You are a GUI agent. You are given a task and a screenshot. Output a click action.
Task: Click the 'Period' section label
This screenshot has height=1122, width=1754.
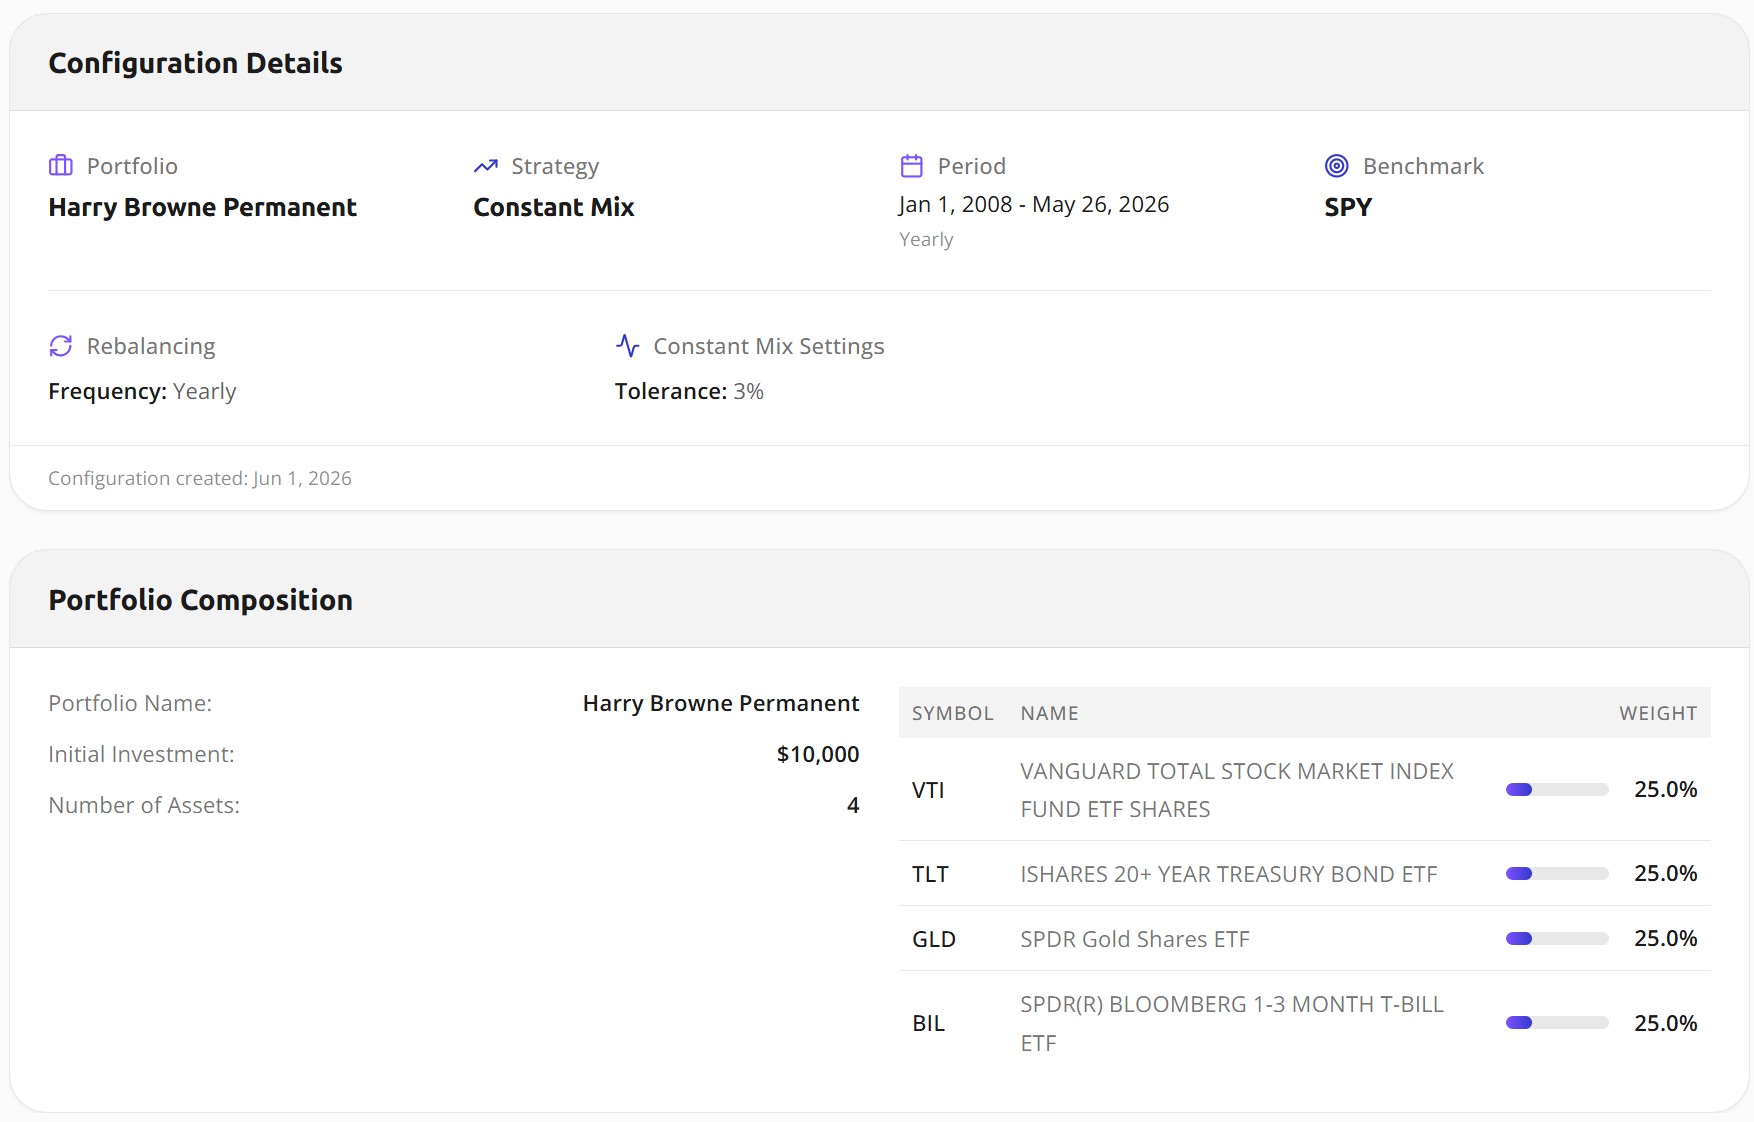[972, 166]
